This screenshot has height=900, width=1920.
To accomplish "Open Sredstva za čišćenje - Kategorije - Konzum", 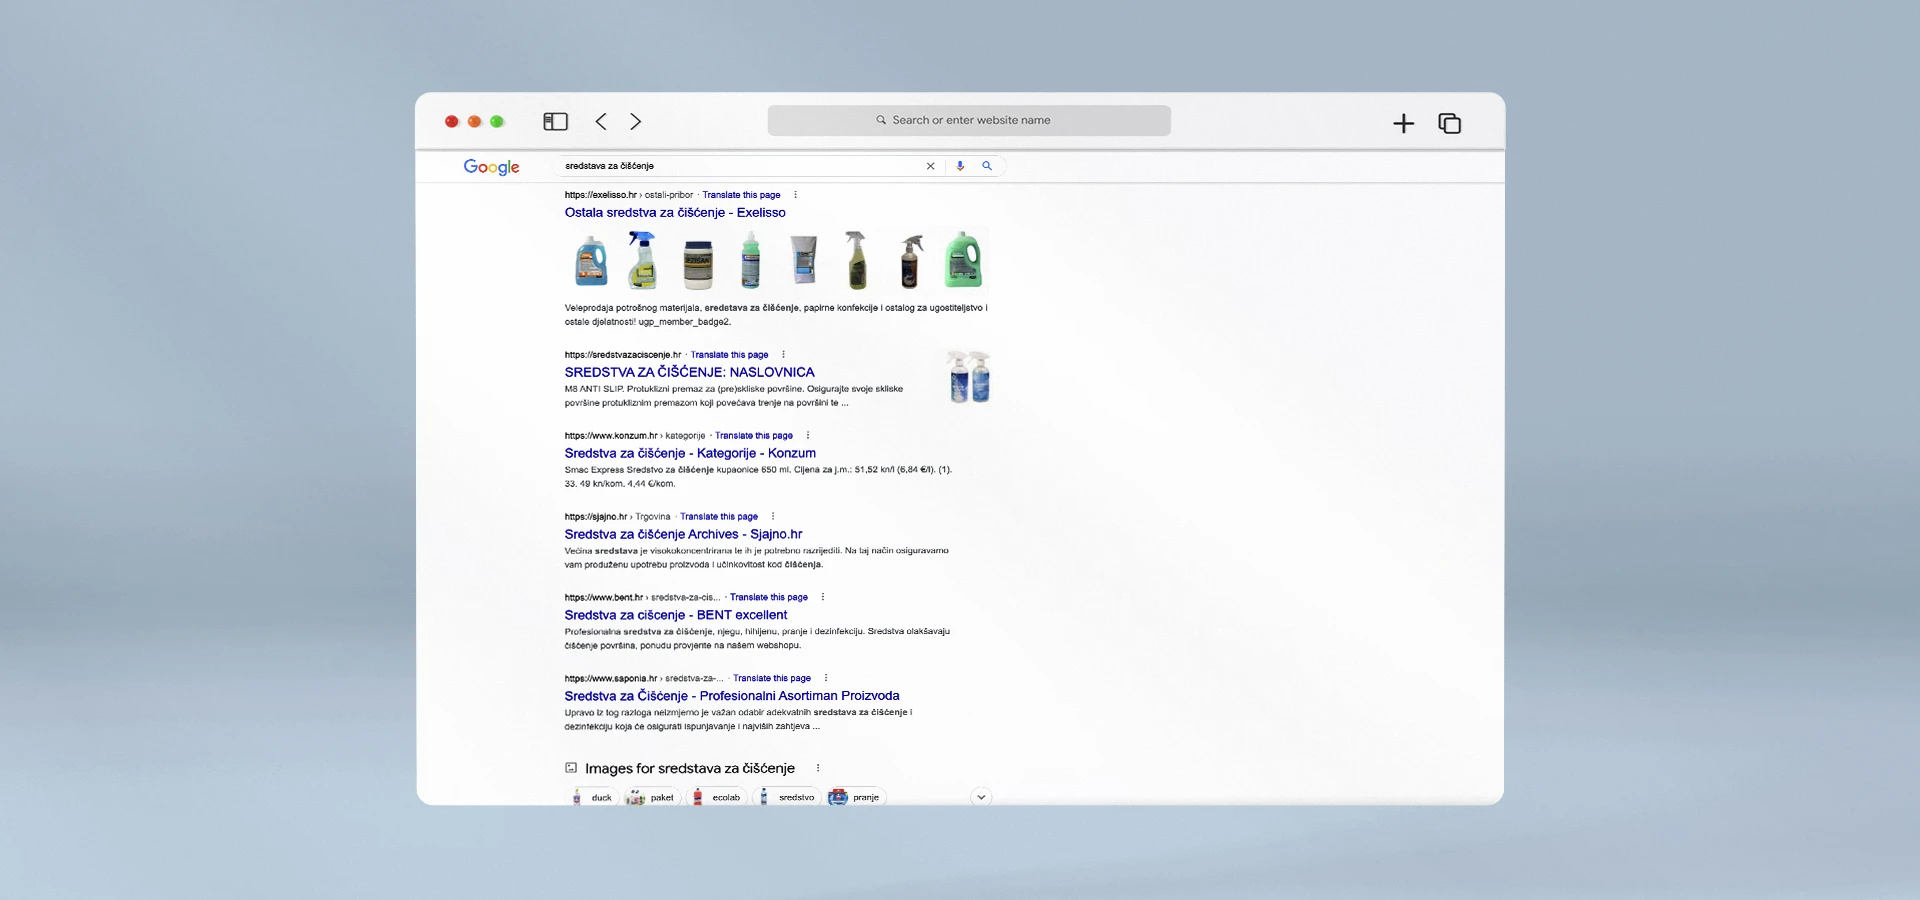I will 690,453.
